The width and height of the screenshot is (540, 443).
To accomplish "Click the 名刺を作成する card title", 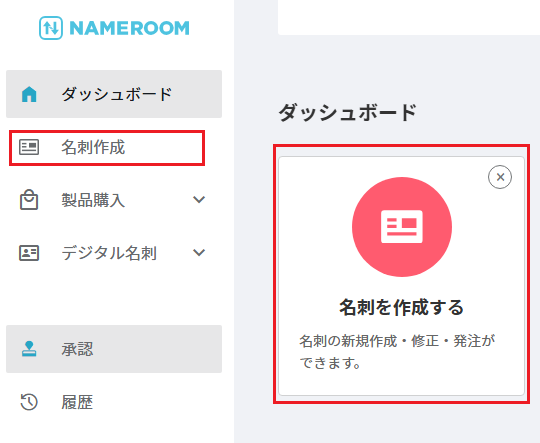I will (402, 307).
